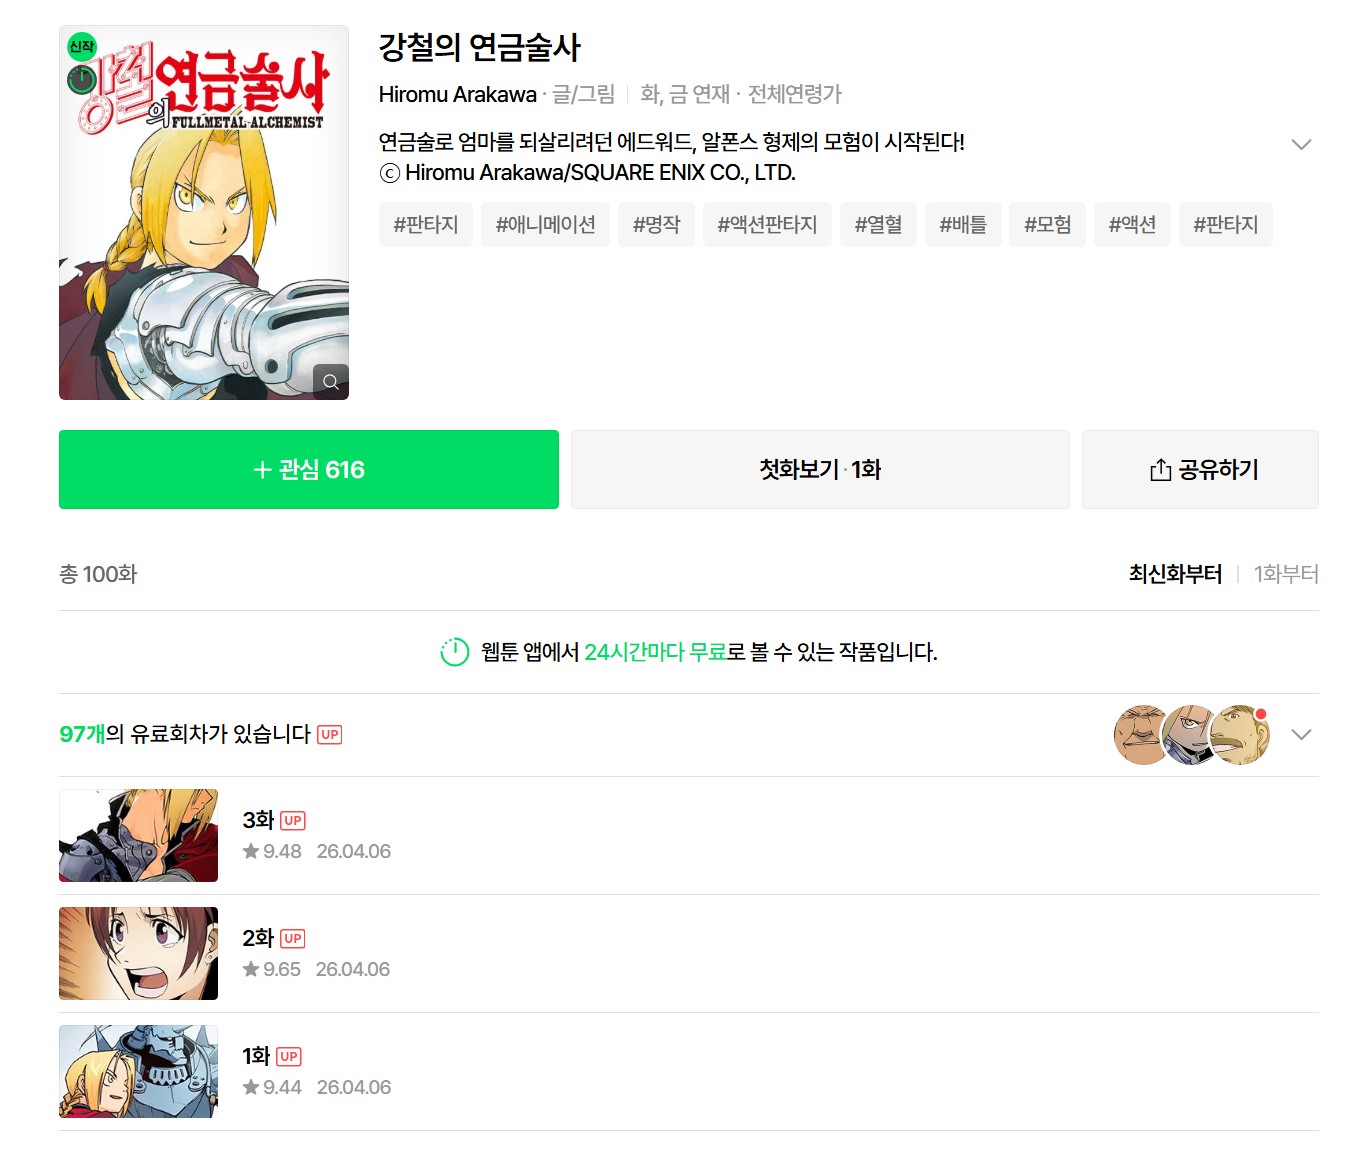
Task: Click the 전체연령가 age rating text
Action: [x=795, y=95]
